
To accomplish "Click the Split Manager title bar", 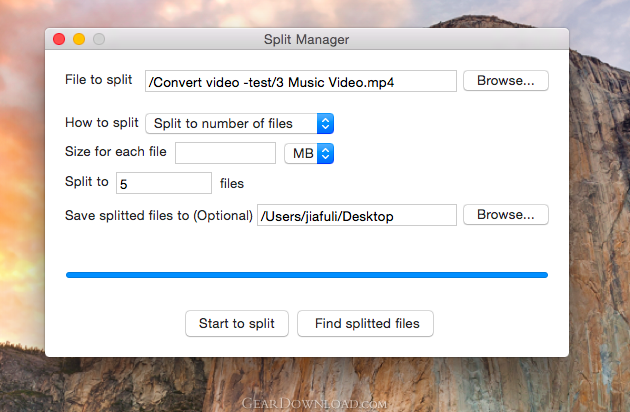I will (307, 39).
